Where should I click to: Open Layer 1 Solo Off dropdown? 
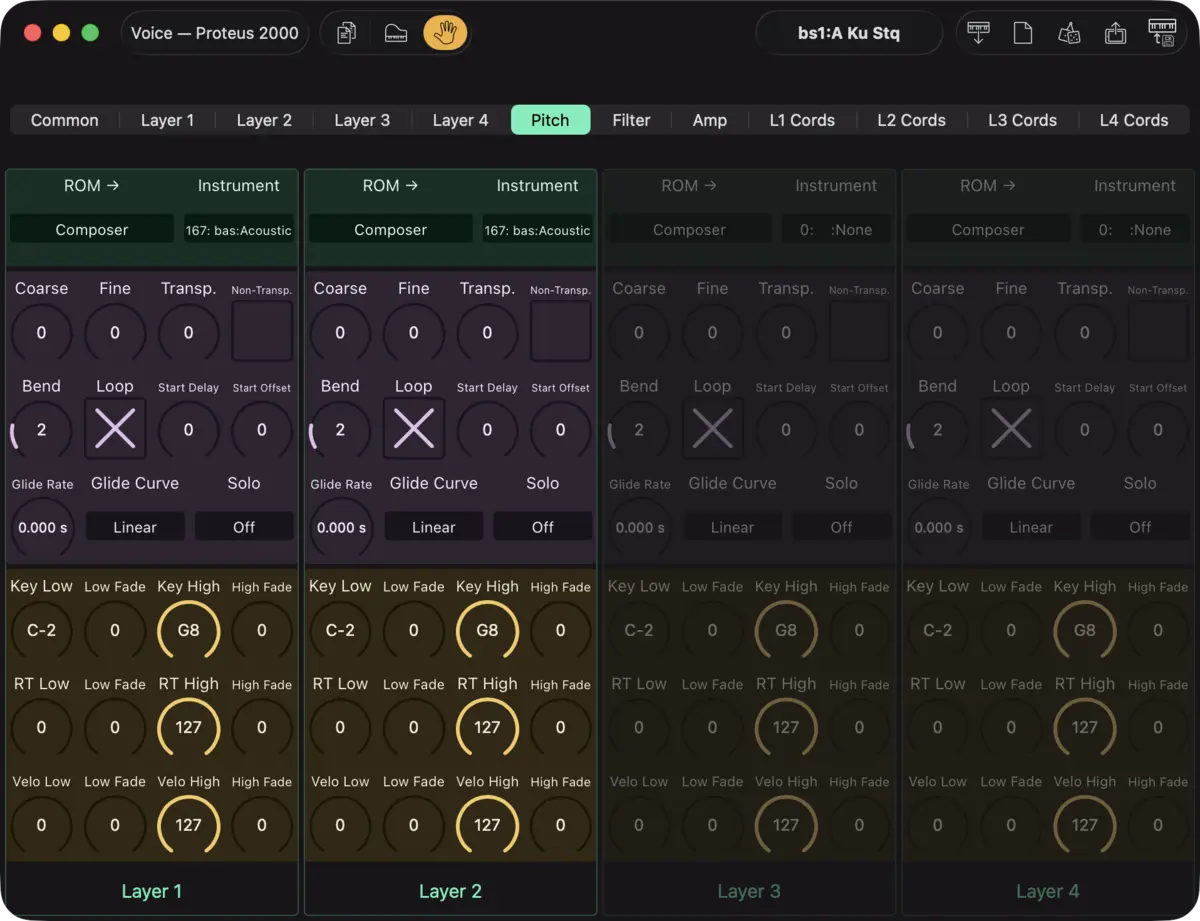coord(244,527)
